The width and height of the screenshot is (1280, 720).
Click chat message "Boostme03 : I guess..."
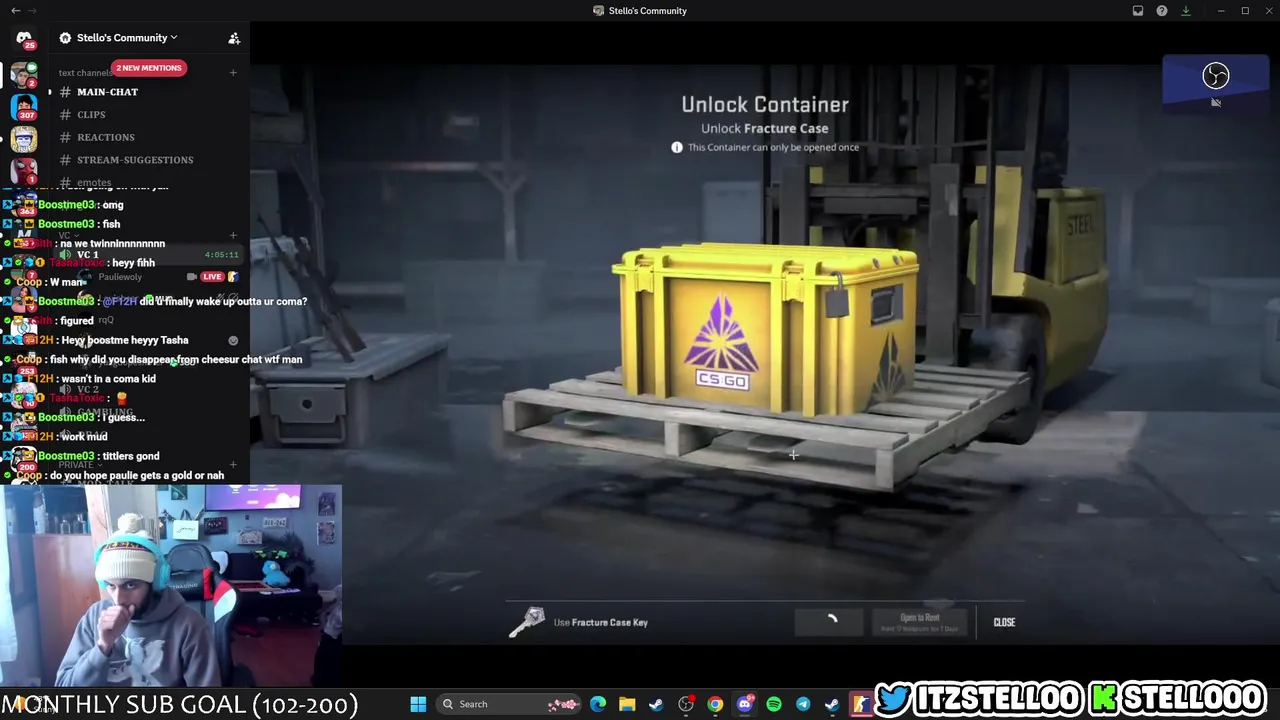click(x=91, y=417)
